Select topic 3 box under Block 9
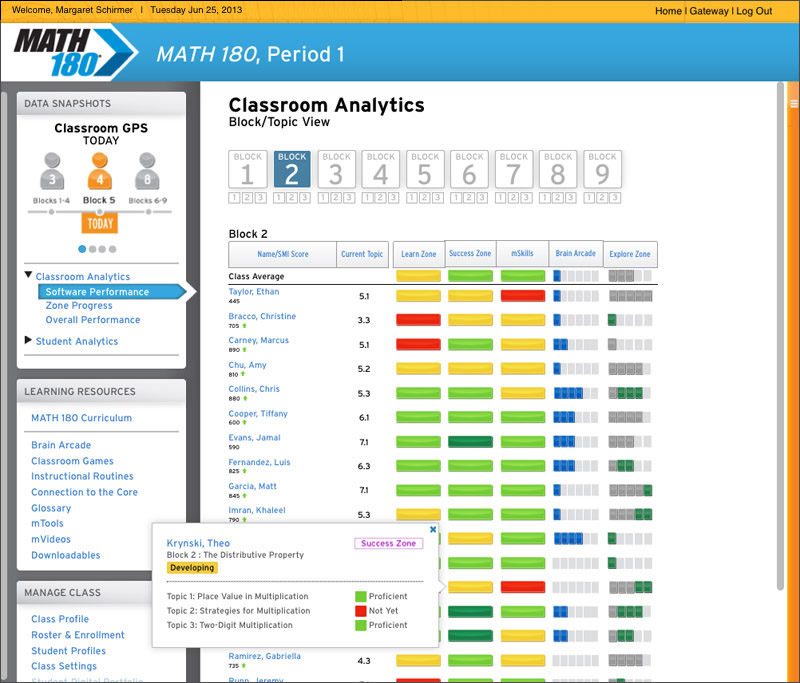 point(615,198)
